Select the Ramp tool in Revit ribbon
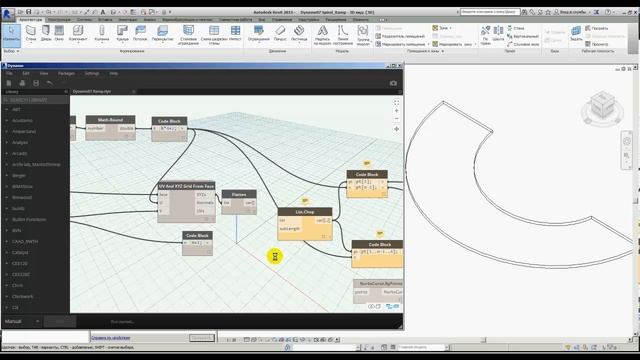The width and height of the screenshot is (640, 360). pyautogui.click(x=280, y=33)
